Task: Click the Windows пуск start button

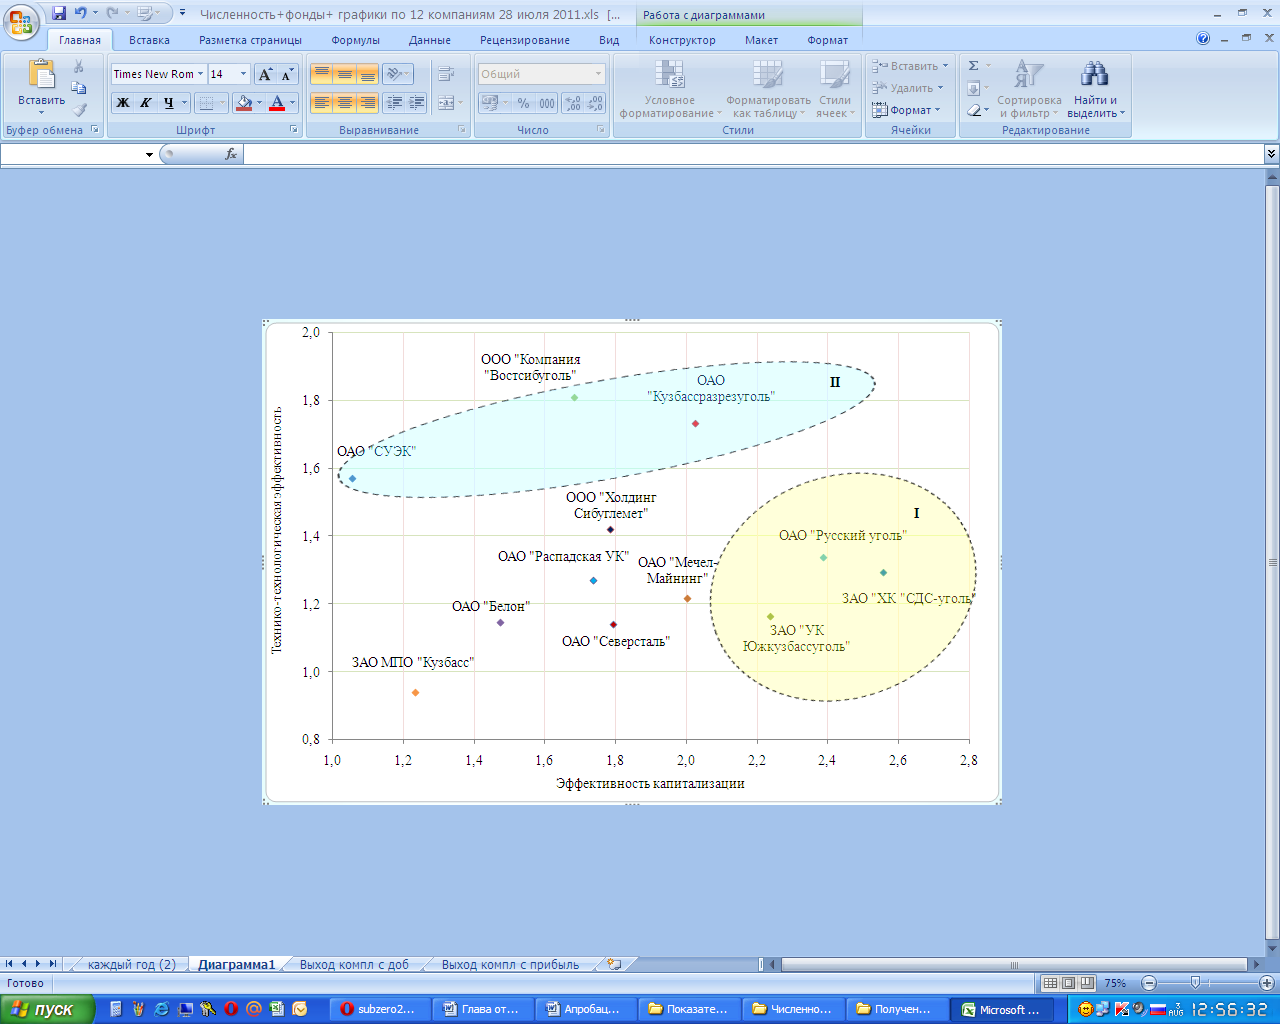Action: 47,1009
